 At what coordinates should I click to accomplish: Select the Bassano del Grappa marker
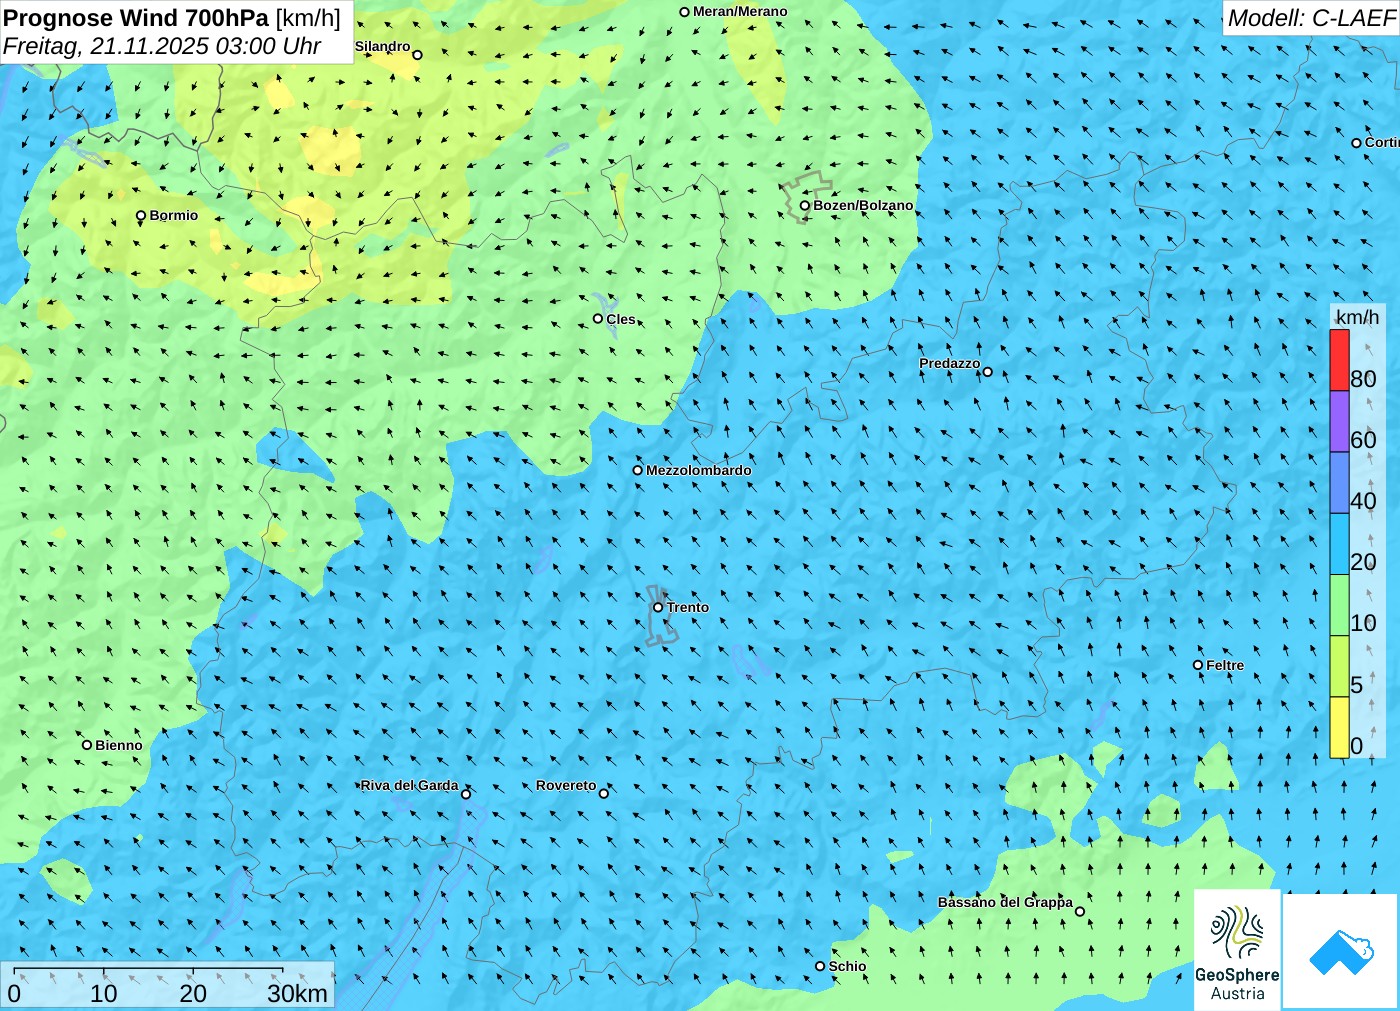click(1080, 911)
